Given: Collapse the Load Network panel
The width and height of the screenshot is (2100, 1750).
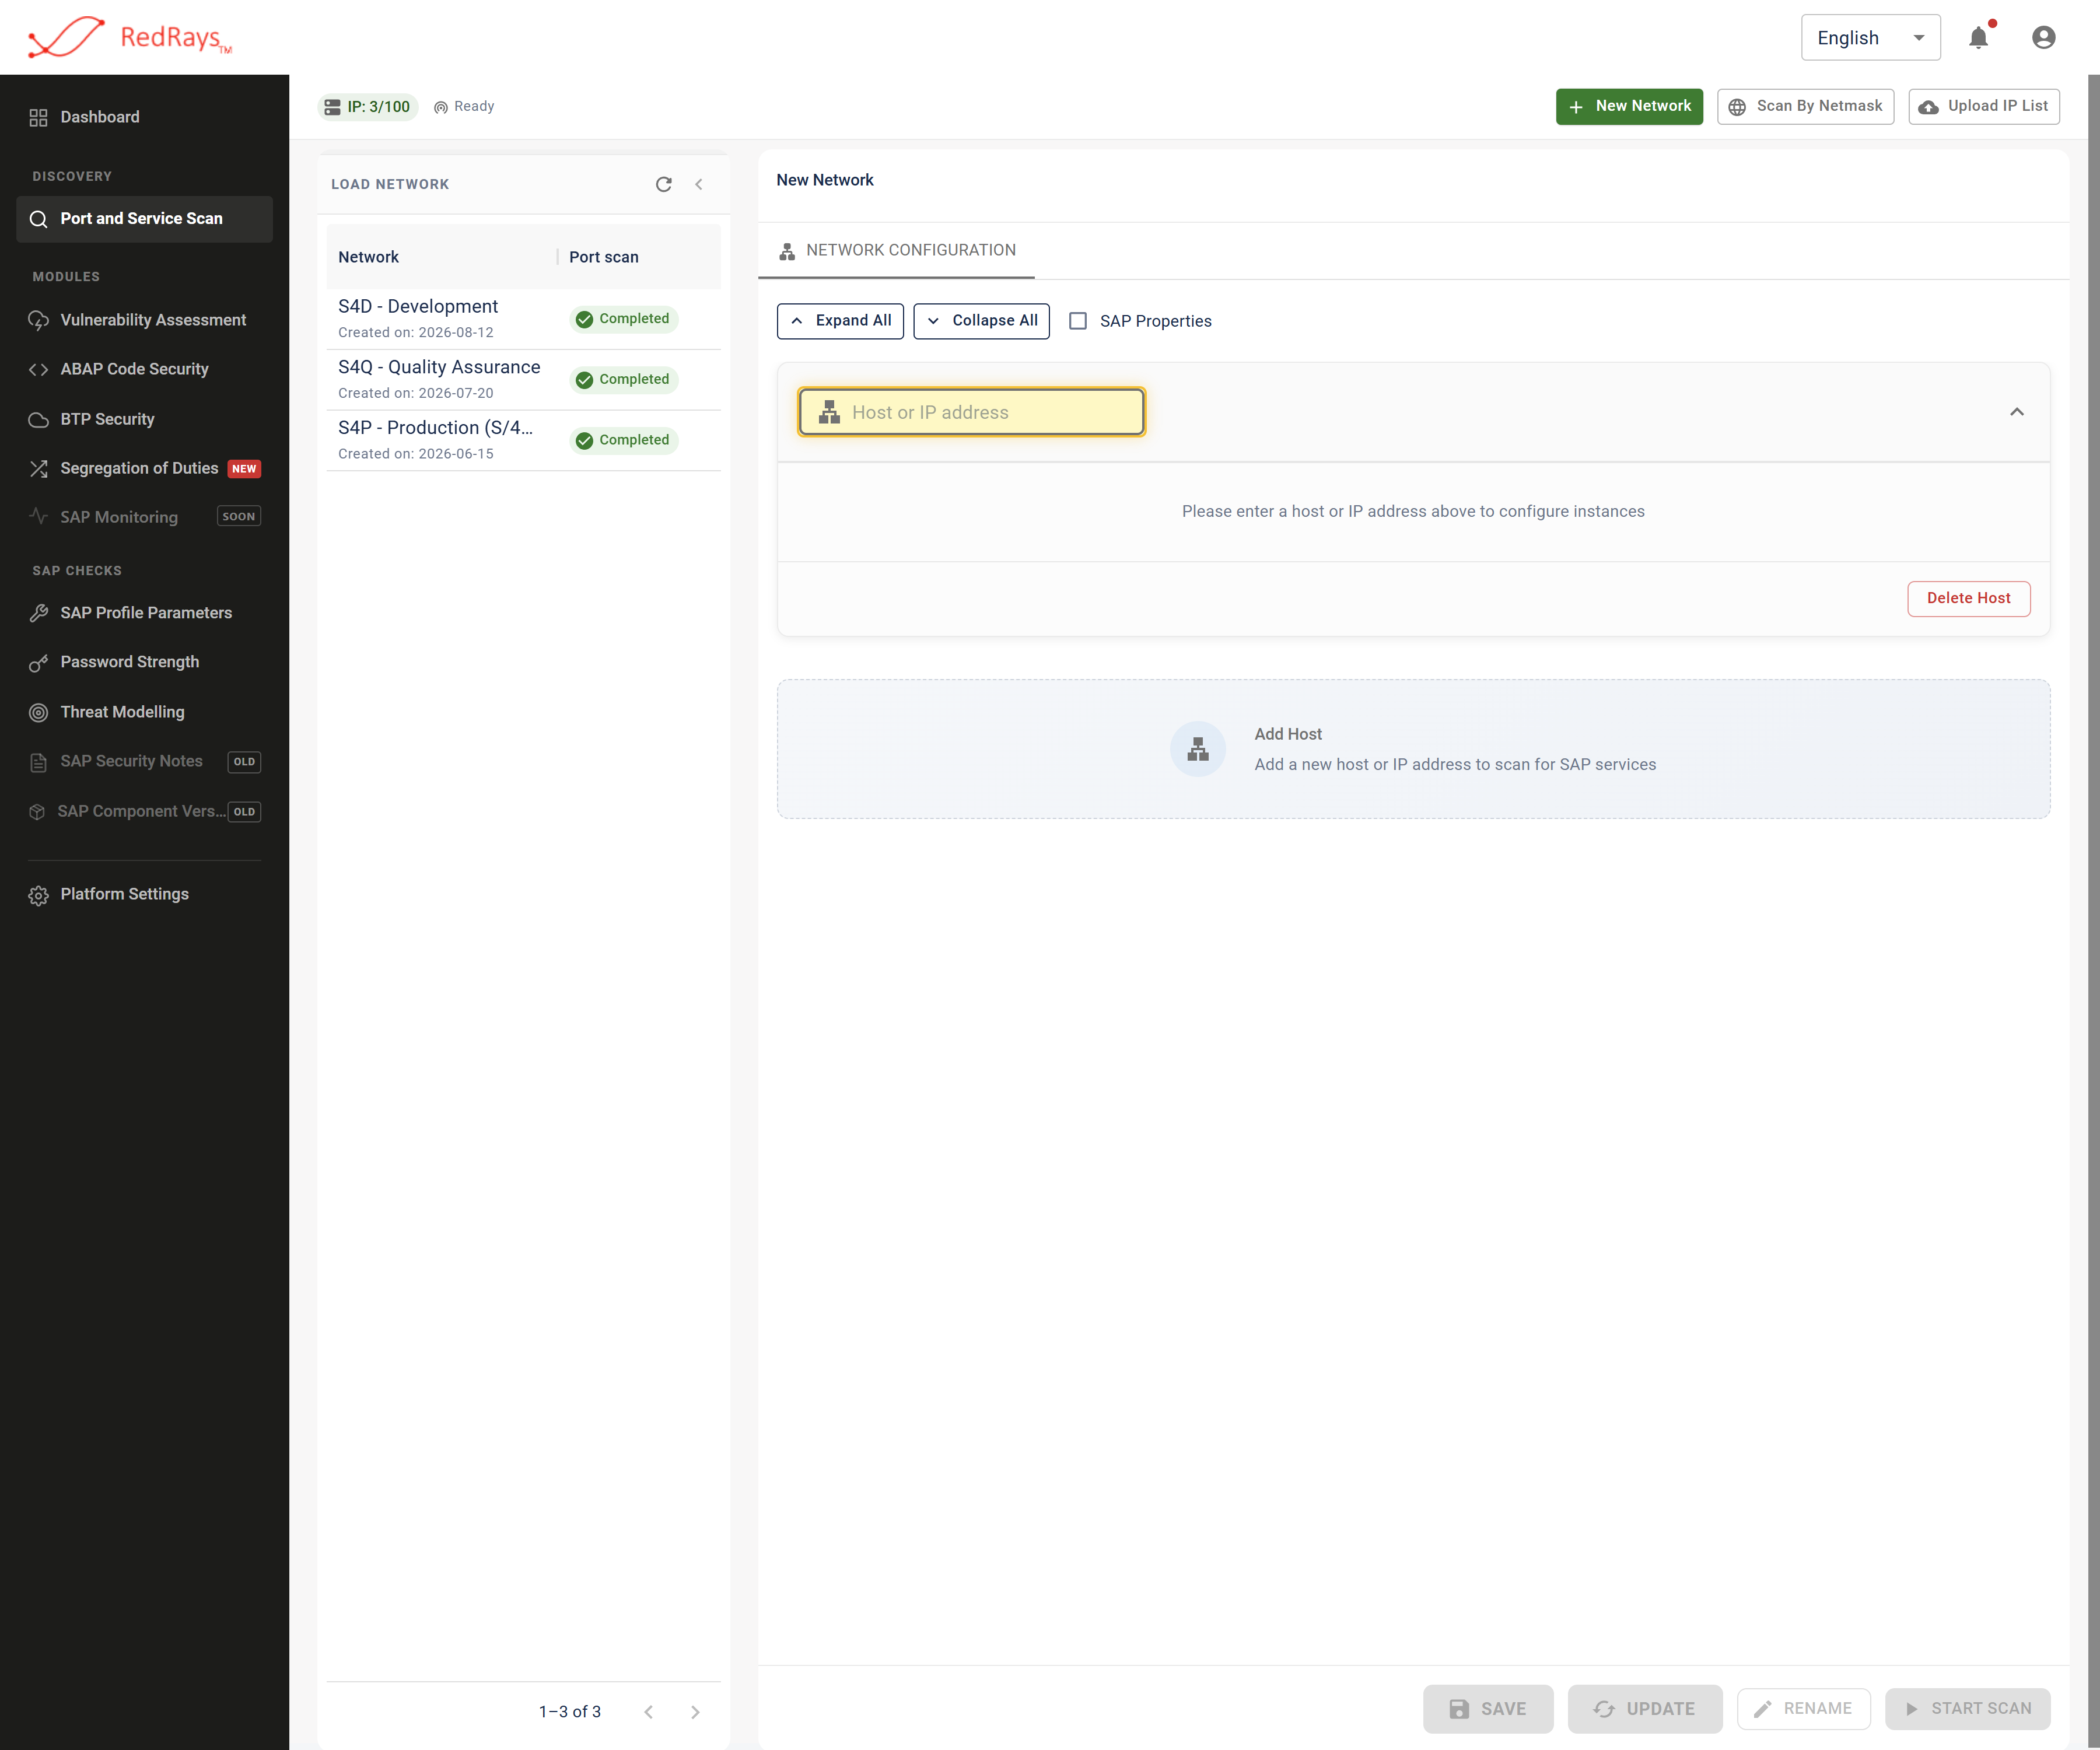Looking at the screenshot, I should click(x=699, y=184).
